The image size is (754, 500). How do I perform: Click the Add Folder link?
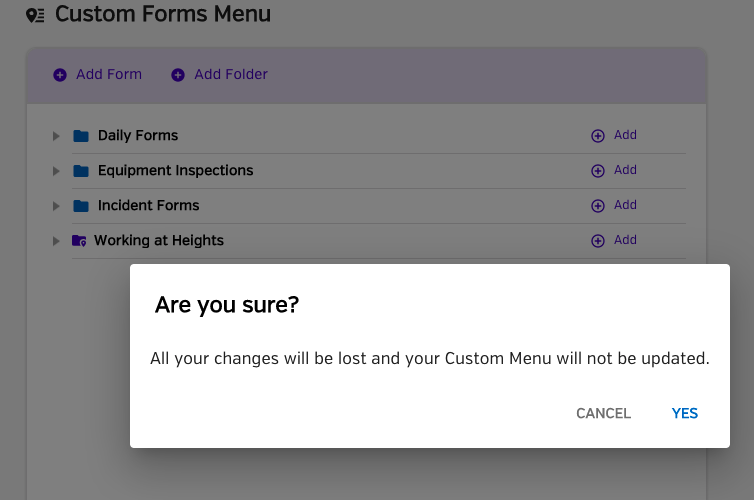(x=231, y=75)
